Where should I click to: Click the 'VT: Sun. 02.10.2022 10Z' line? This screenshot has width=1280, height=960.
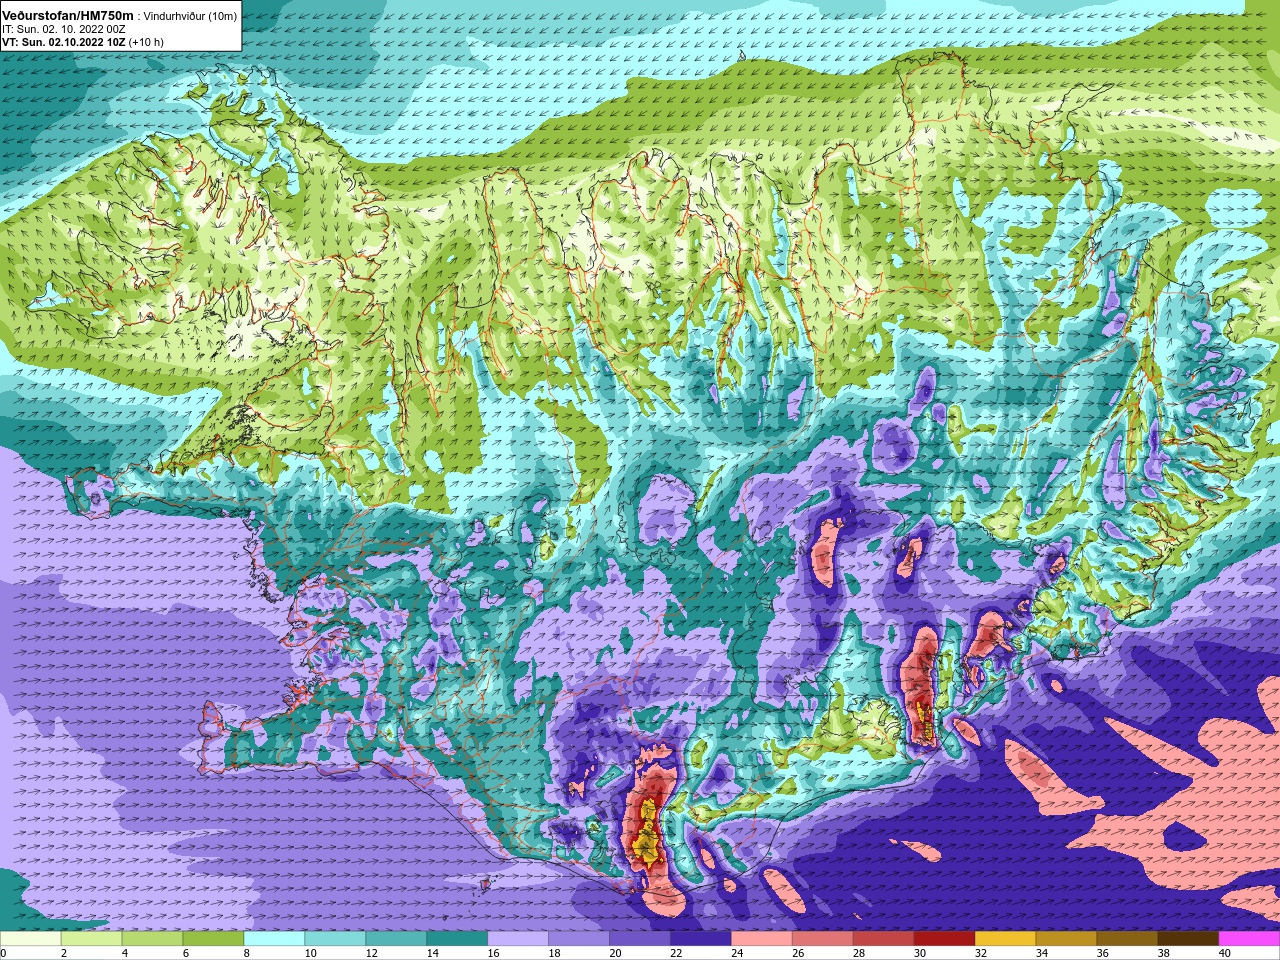[x=63, y=43]
